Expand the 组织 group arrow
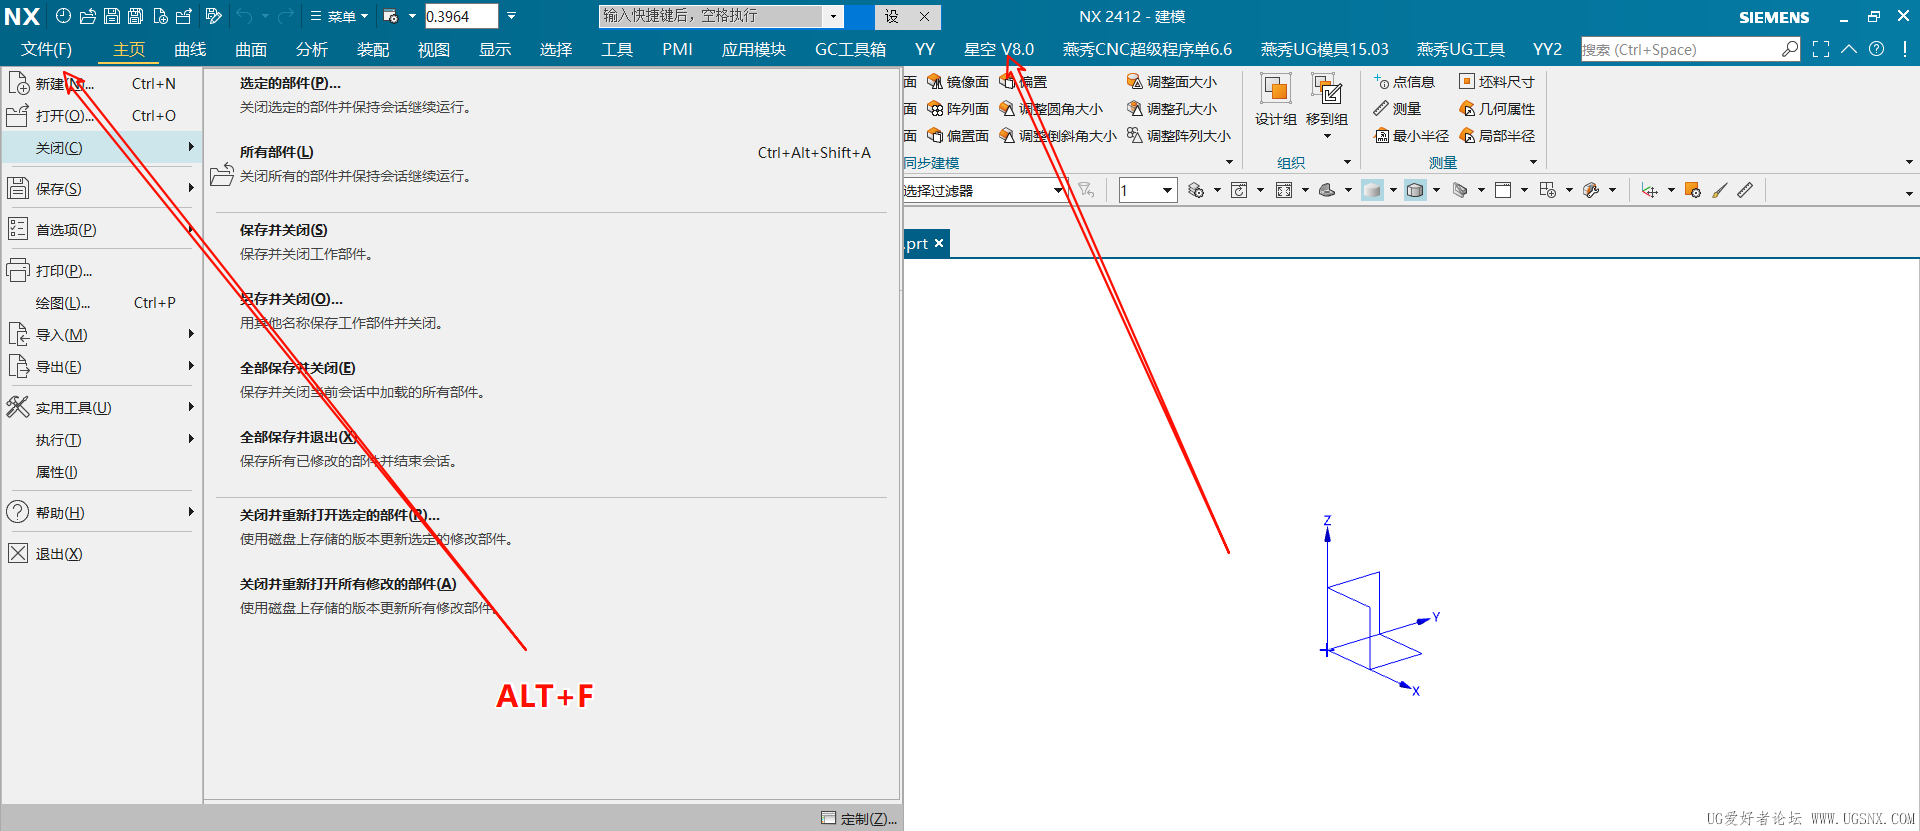The width and height of the screenshot is (1920, 831). coord(1347,162)
